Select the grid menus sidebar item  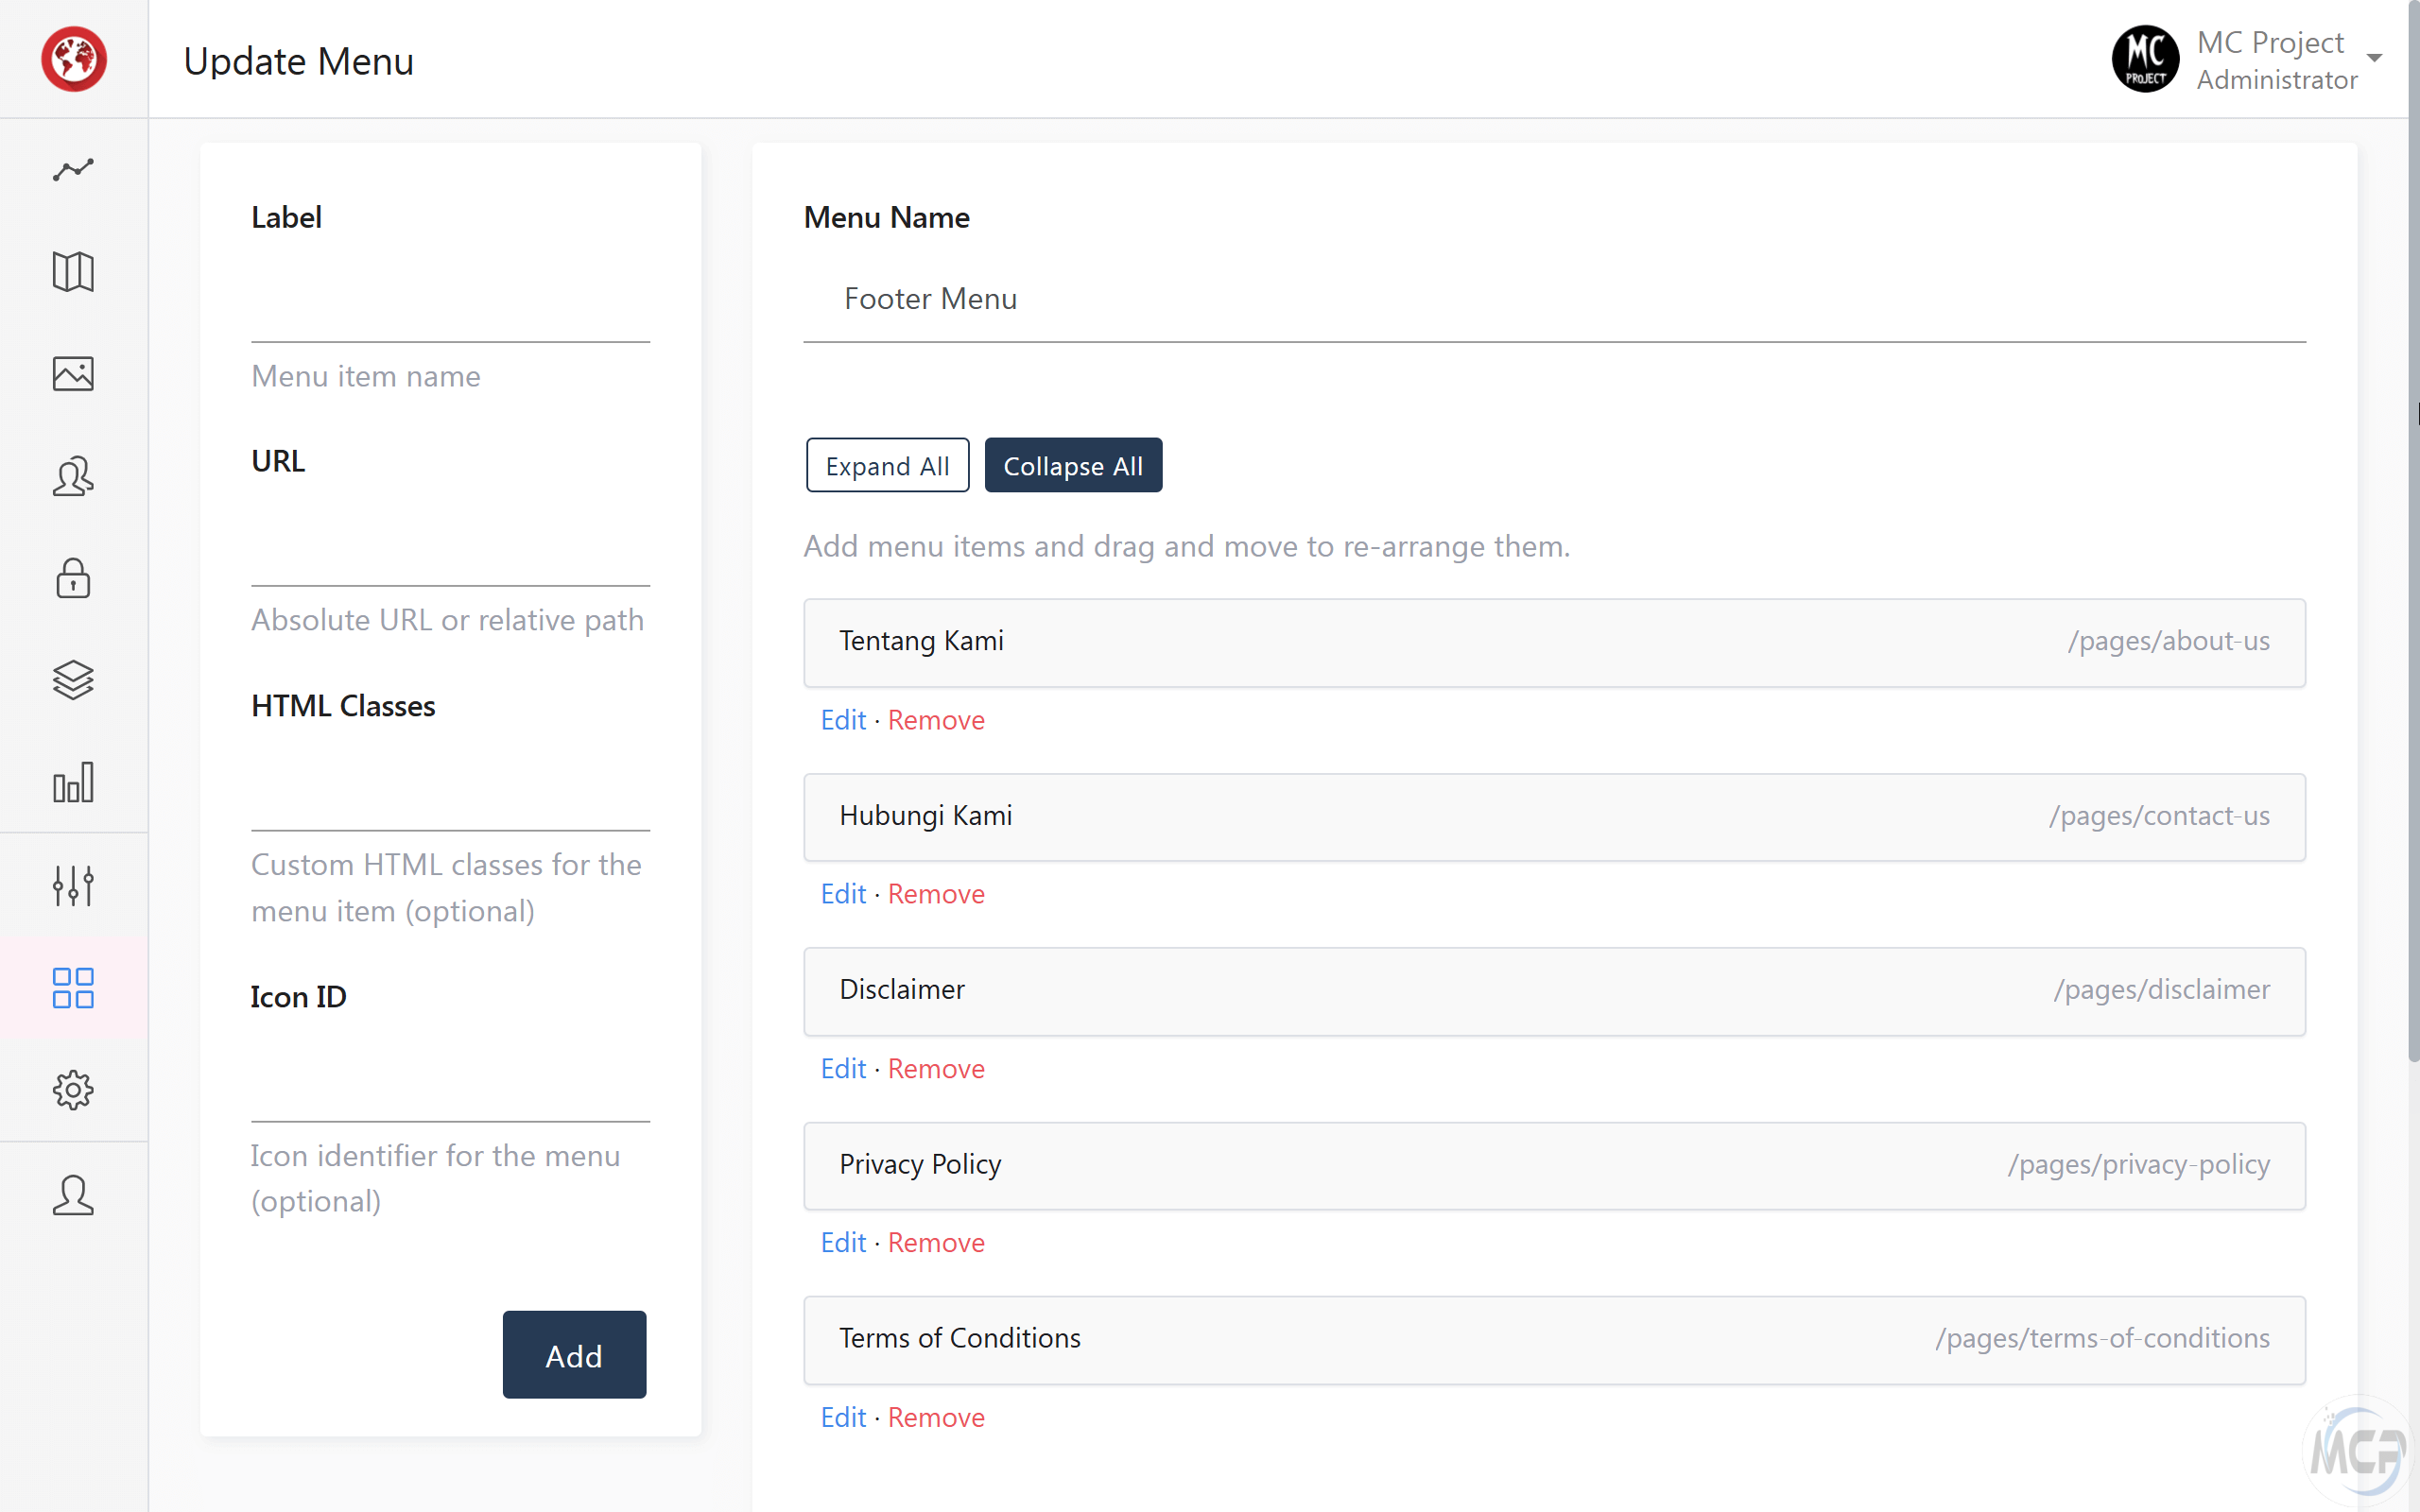point(73,988)
